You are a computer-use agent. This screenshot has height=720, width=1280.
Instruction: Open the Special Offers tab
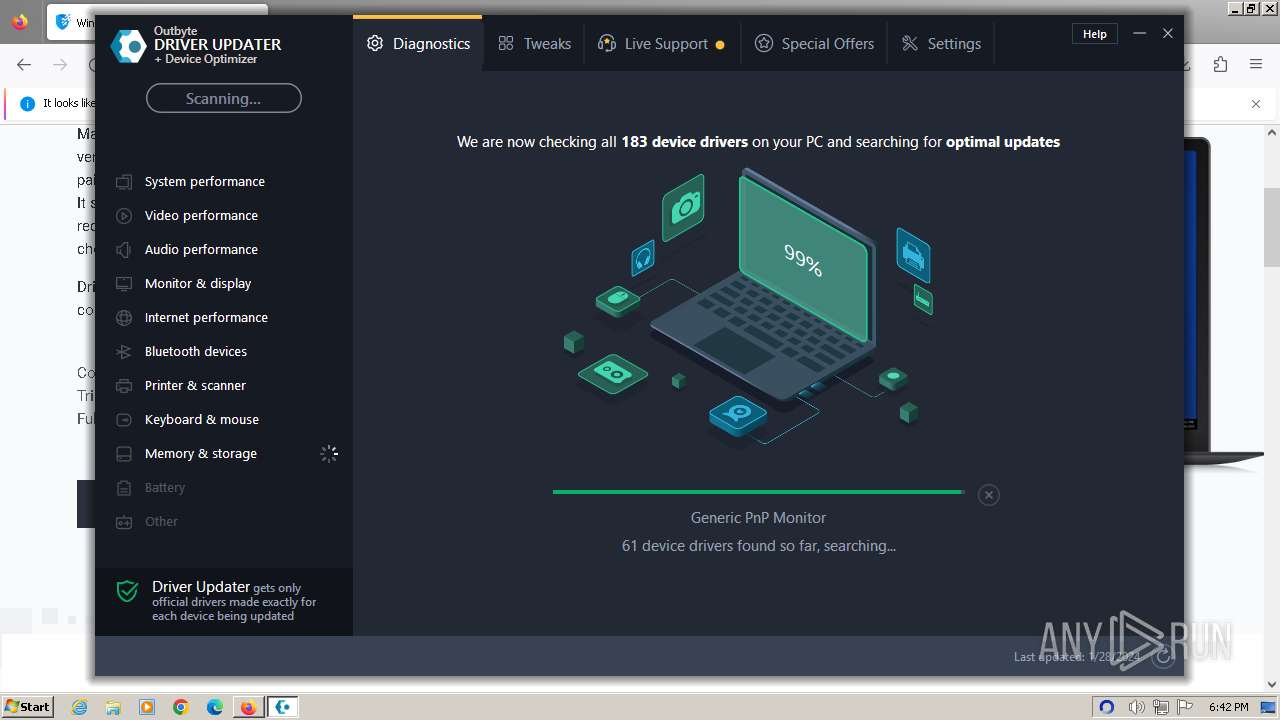click(x=814, y=44)
